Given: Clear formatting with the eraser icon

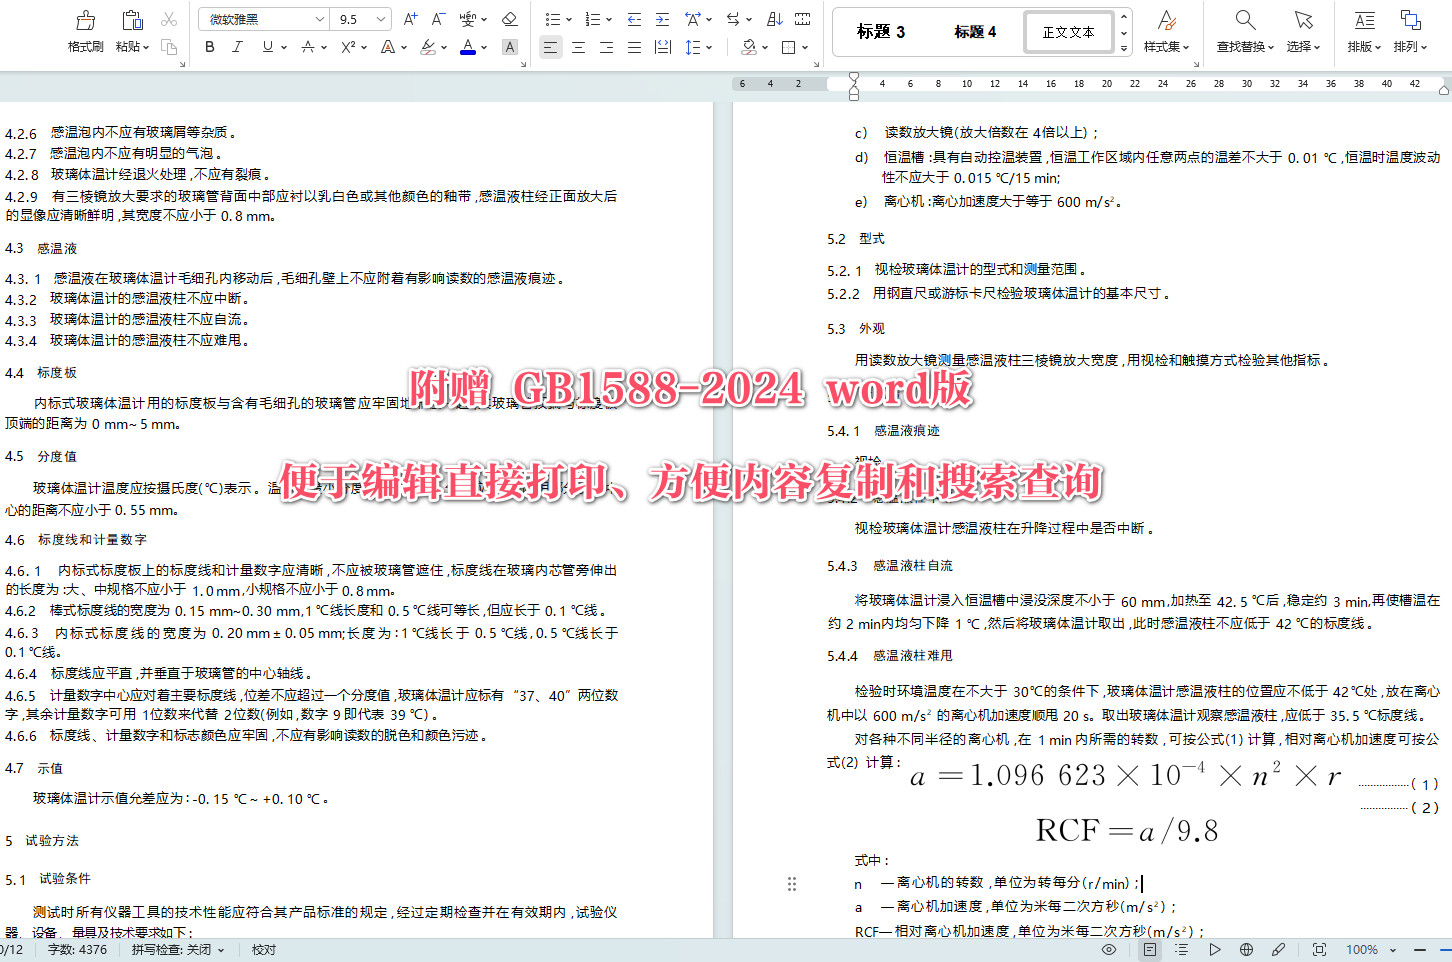Looking at the screenshot, I should (509, 18).
